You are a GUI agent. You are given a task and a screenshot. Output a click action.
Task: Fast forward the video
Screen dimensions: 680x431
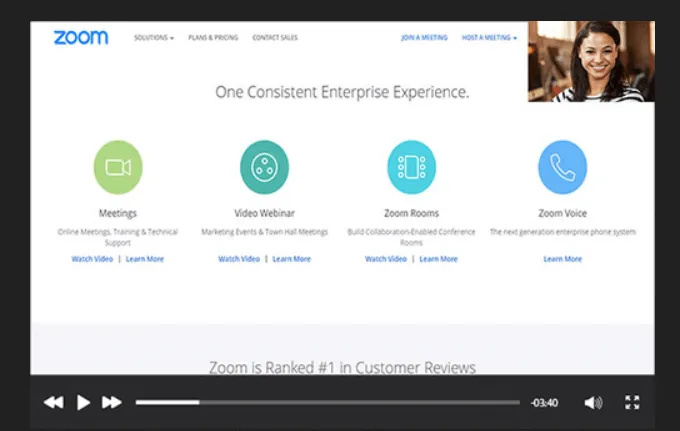tap(112, 402)
